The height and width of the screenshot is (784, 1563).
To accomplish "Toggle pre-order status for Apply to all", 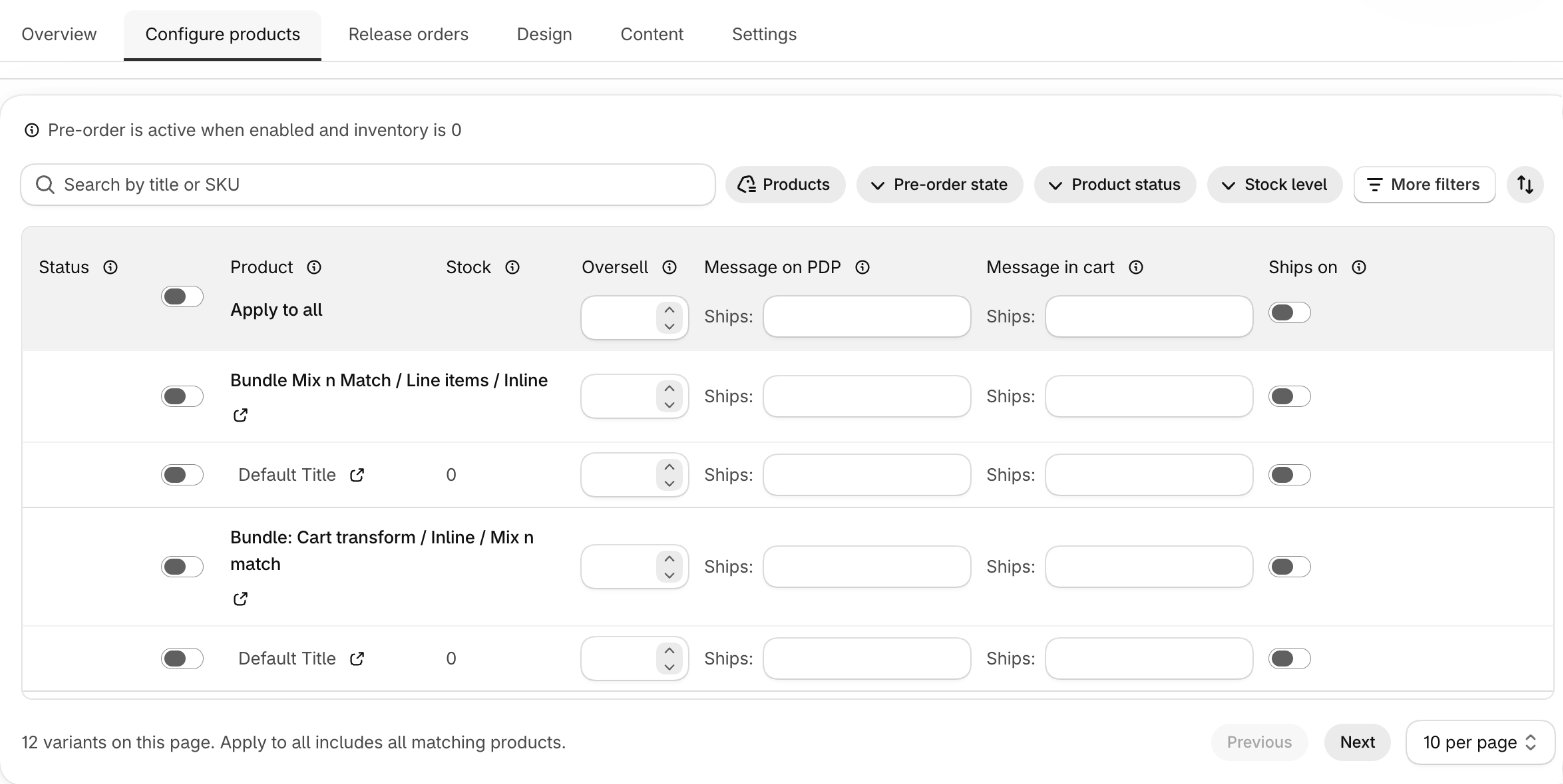I will click(x=182, y=296).
